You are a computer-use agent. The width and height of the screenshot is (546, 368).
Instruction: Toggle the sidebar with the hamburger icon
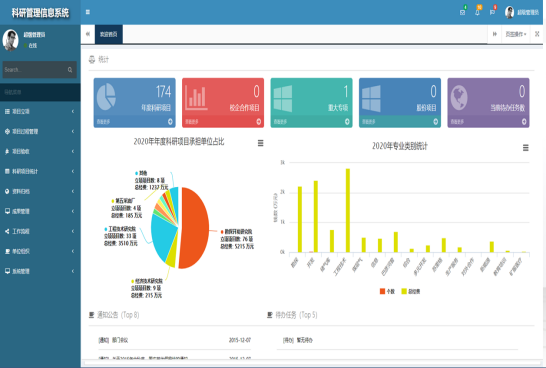[x=88, y=12]
